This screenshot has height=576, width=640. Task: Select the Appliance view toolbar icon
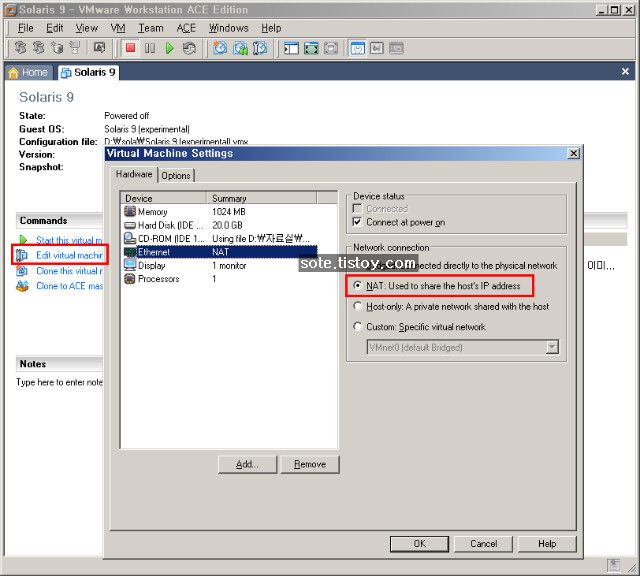[x=396, y=48]
